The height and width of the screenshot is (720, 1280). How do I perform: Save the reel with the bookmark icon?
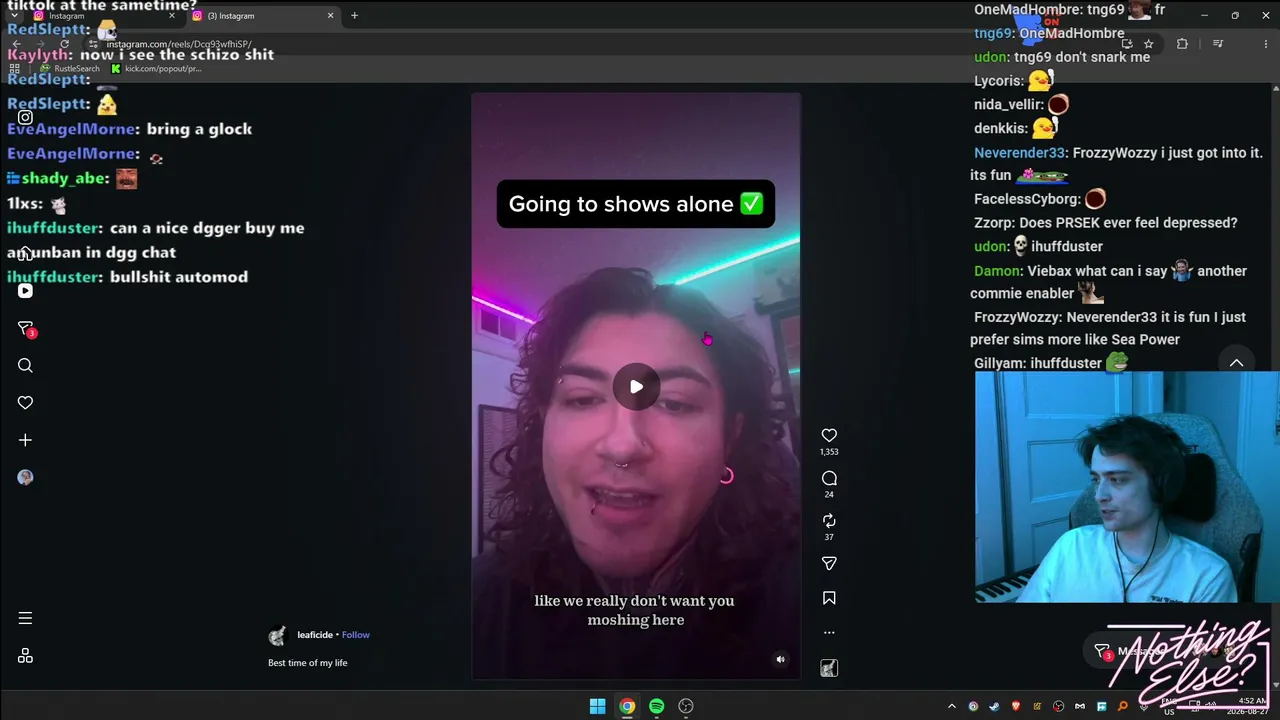pos(829,598)
